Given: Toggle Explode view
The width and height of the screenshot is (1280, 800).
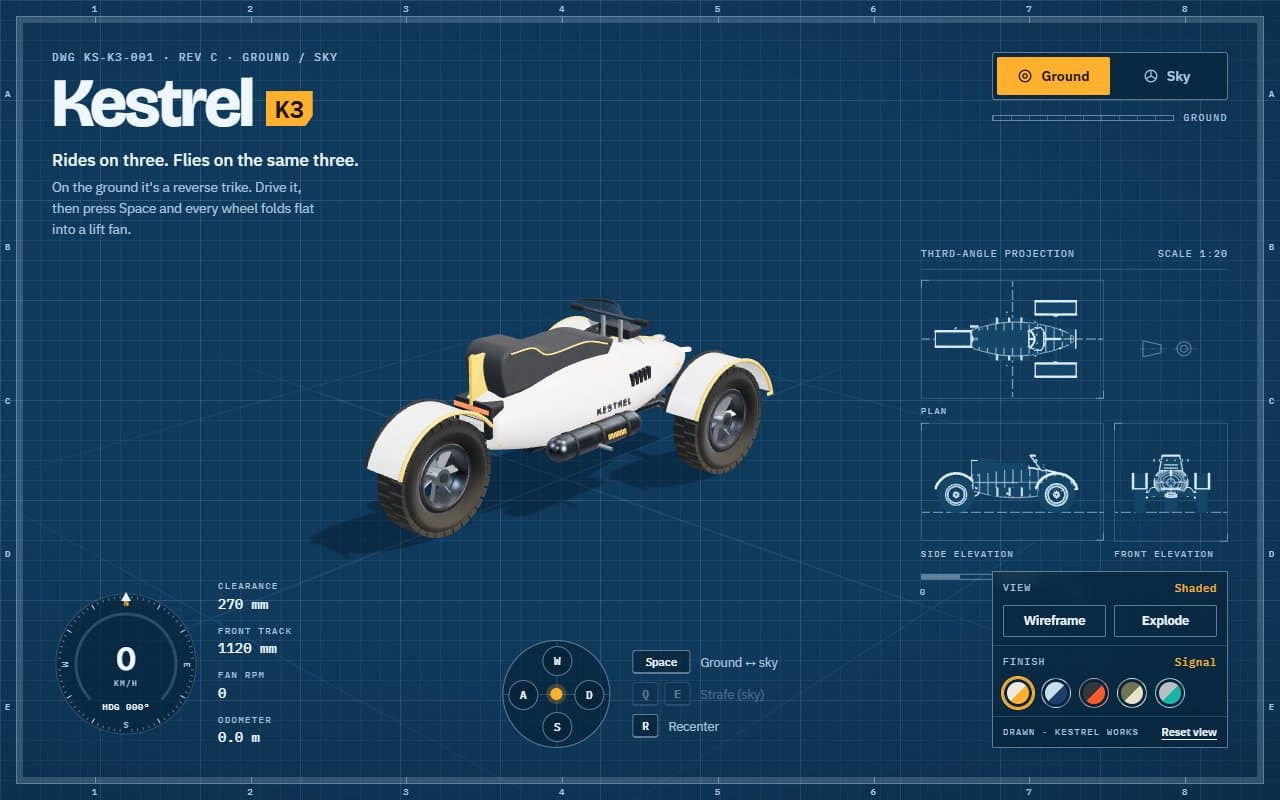Looking at the screenshot, I should tap(1165, 621).
